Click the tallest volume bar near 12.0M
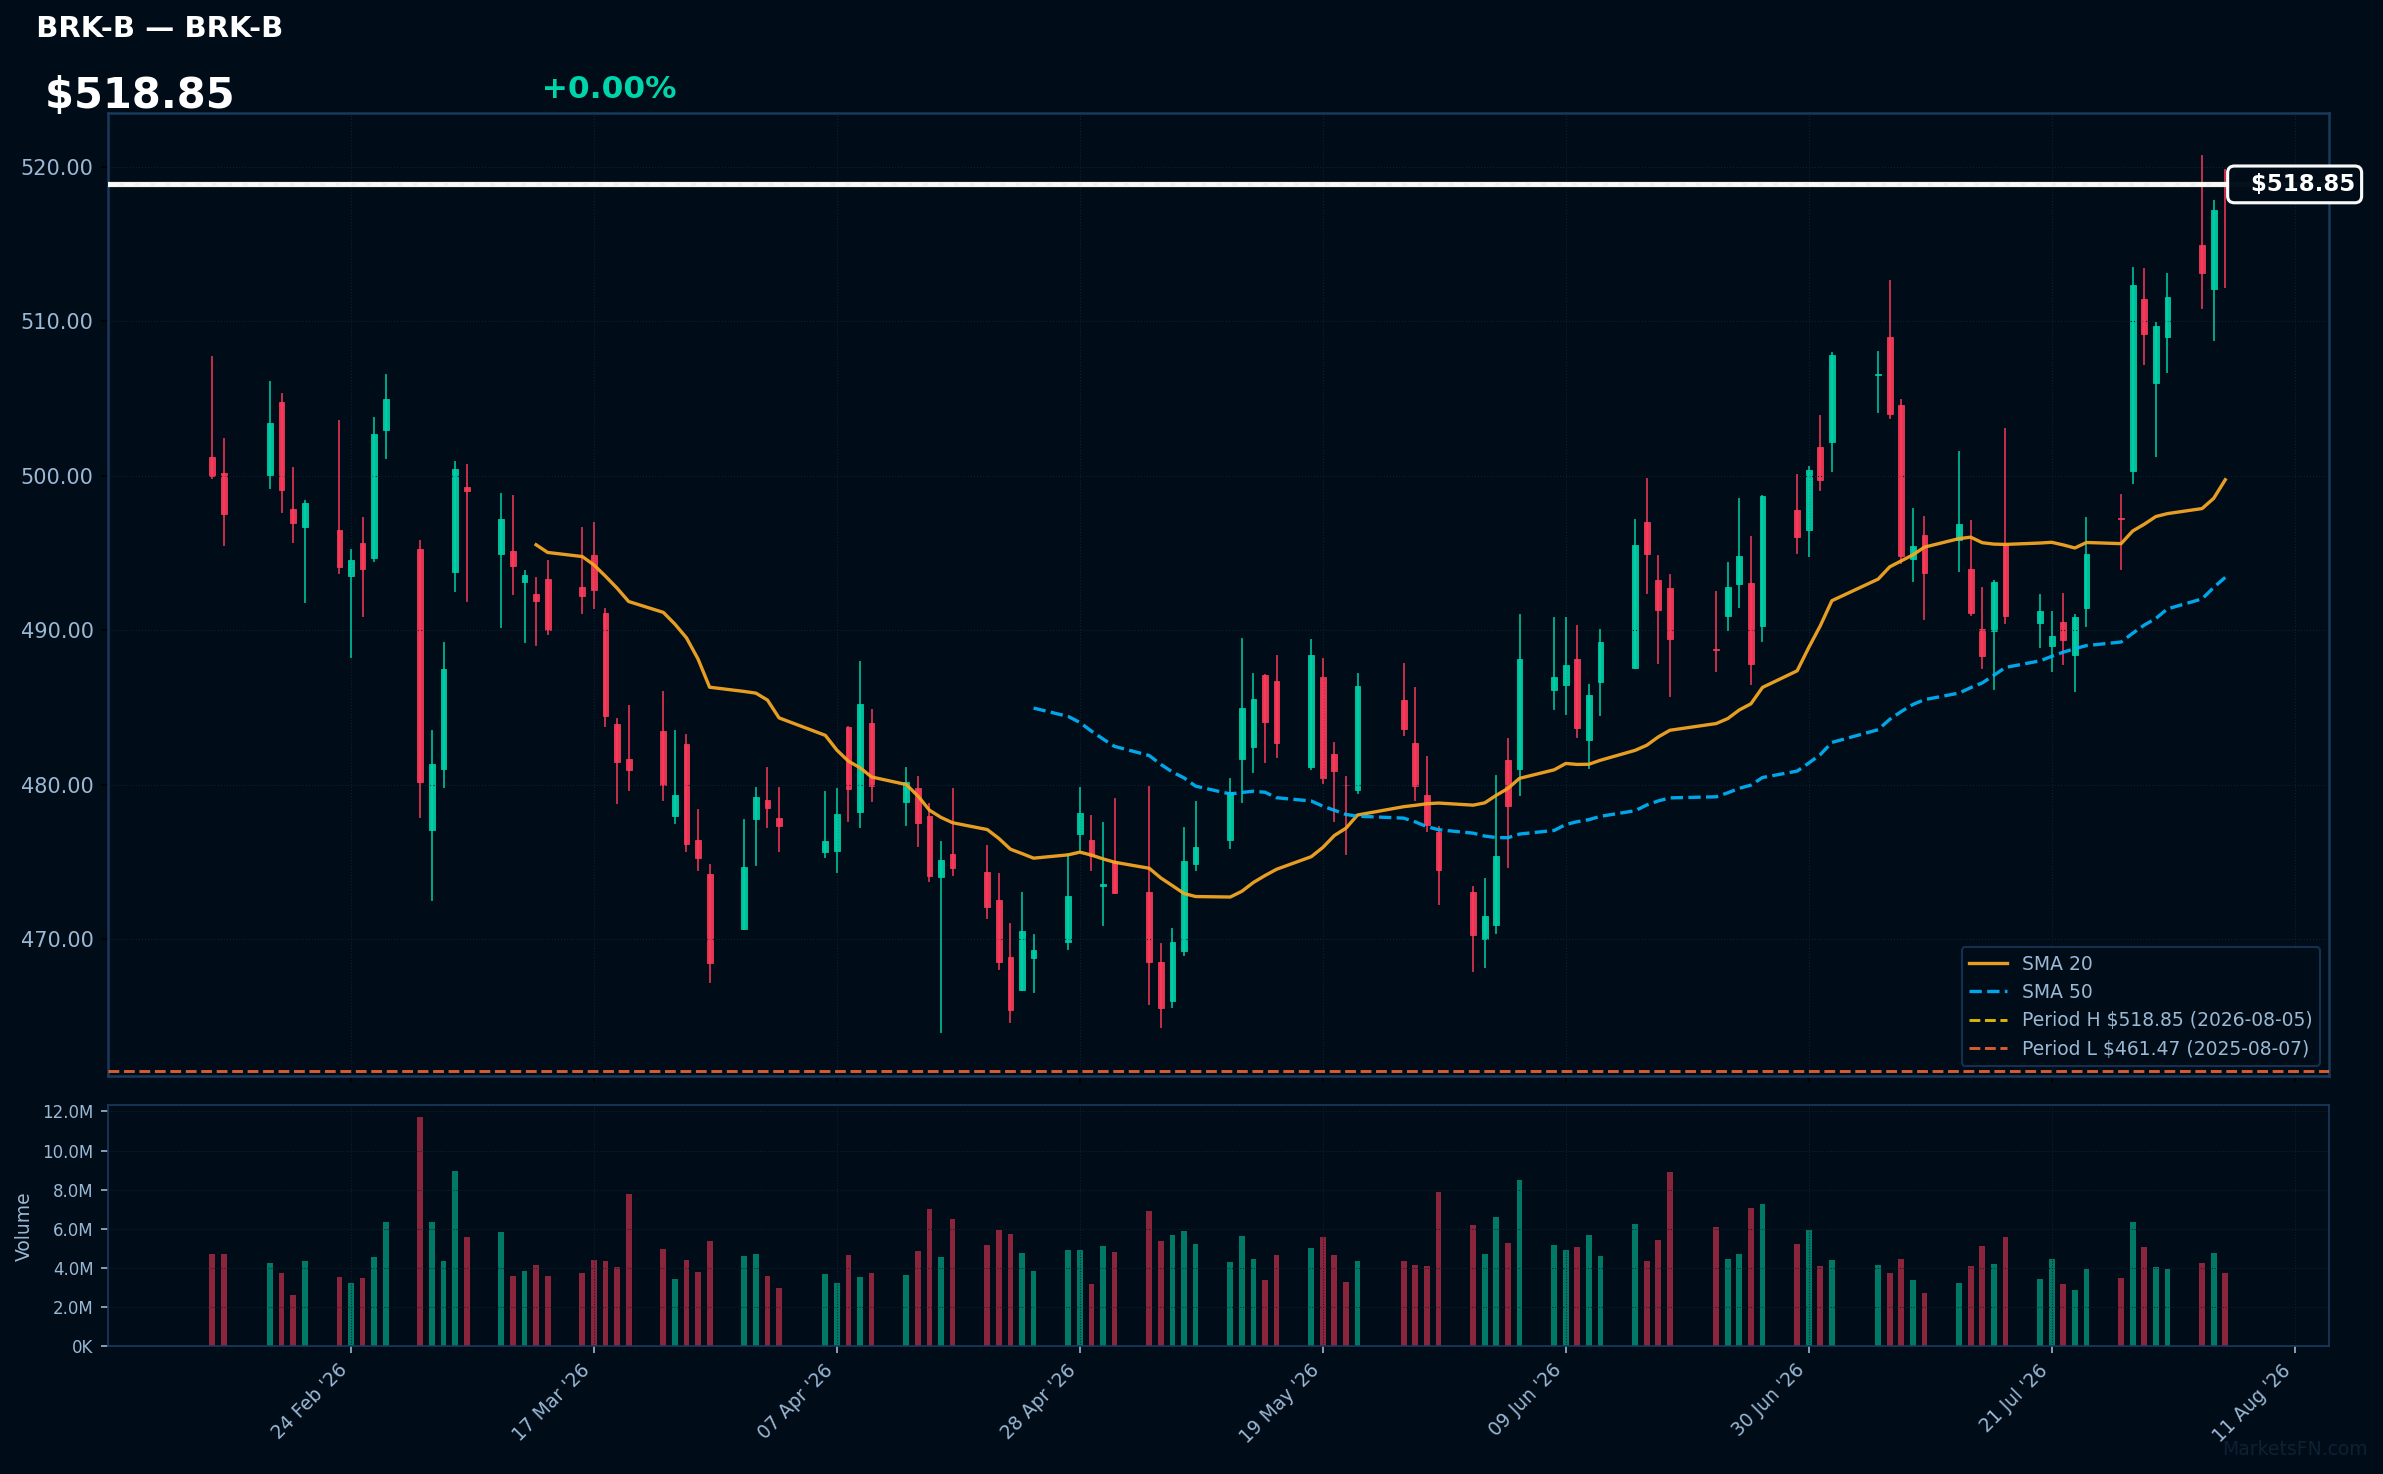2383x1474 pixels. click(x=420, y=1231)
